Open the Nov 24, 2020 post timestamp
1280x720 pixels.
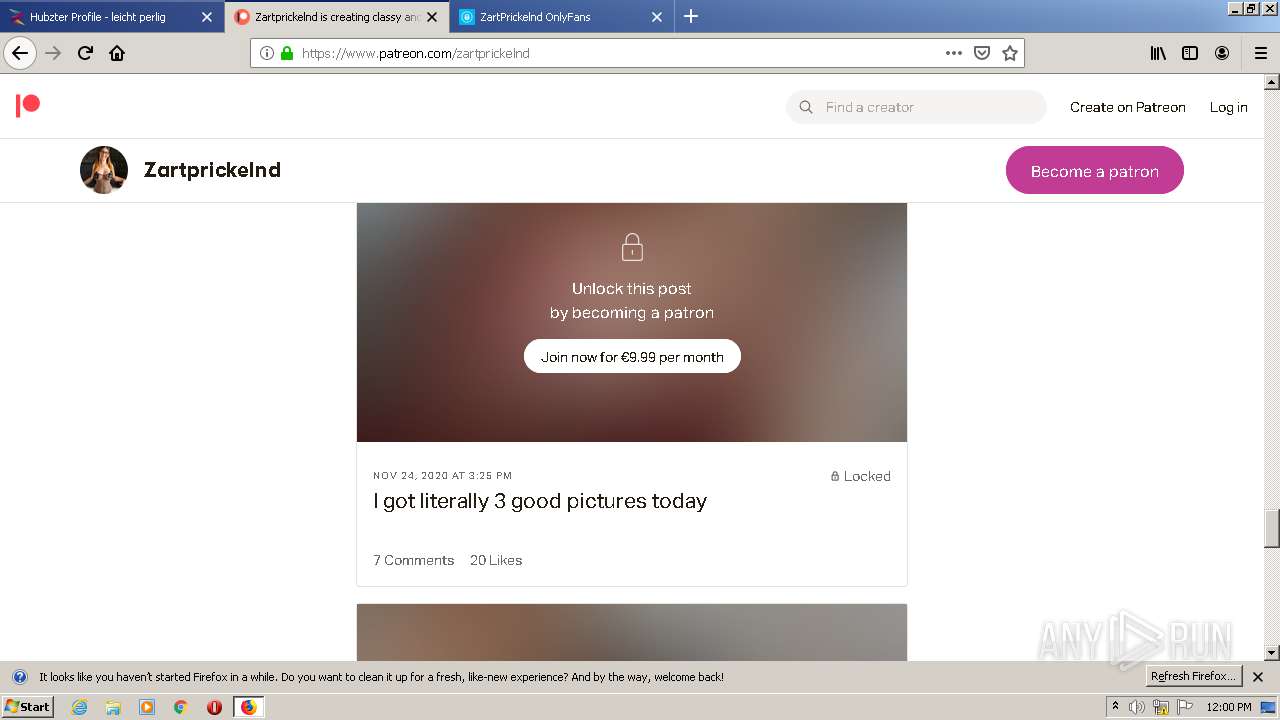pos(442,476)
